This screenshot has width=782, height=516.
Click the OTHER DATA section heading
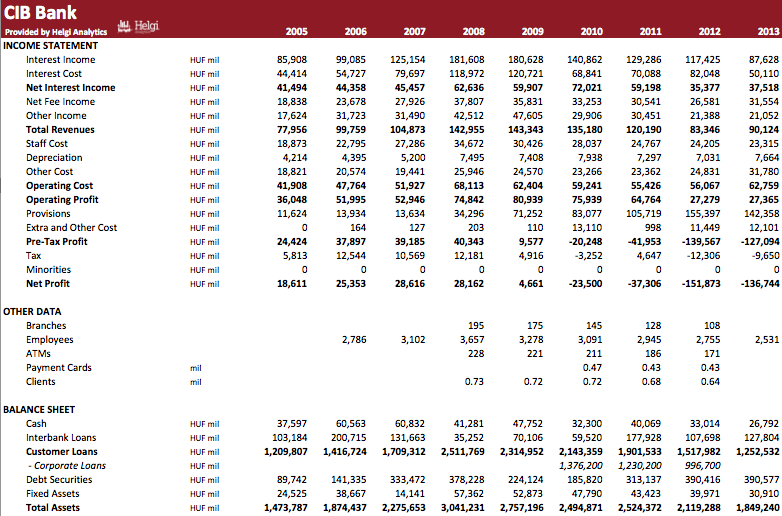pos(32,312)
